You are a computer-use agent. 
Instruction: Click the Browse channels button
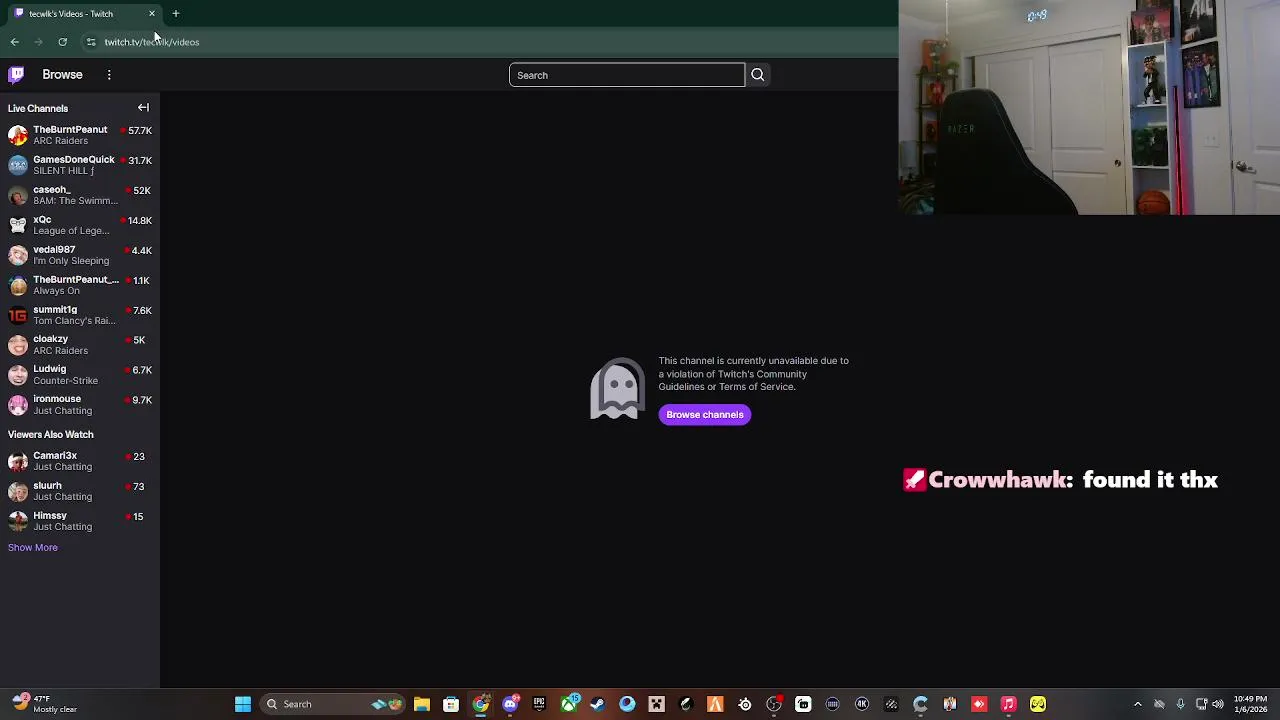705,415
